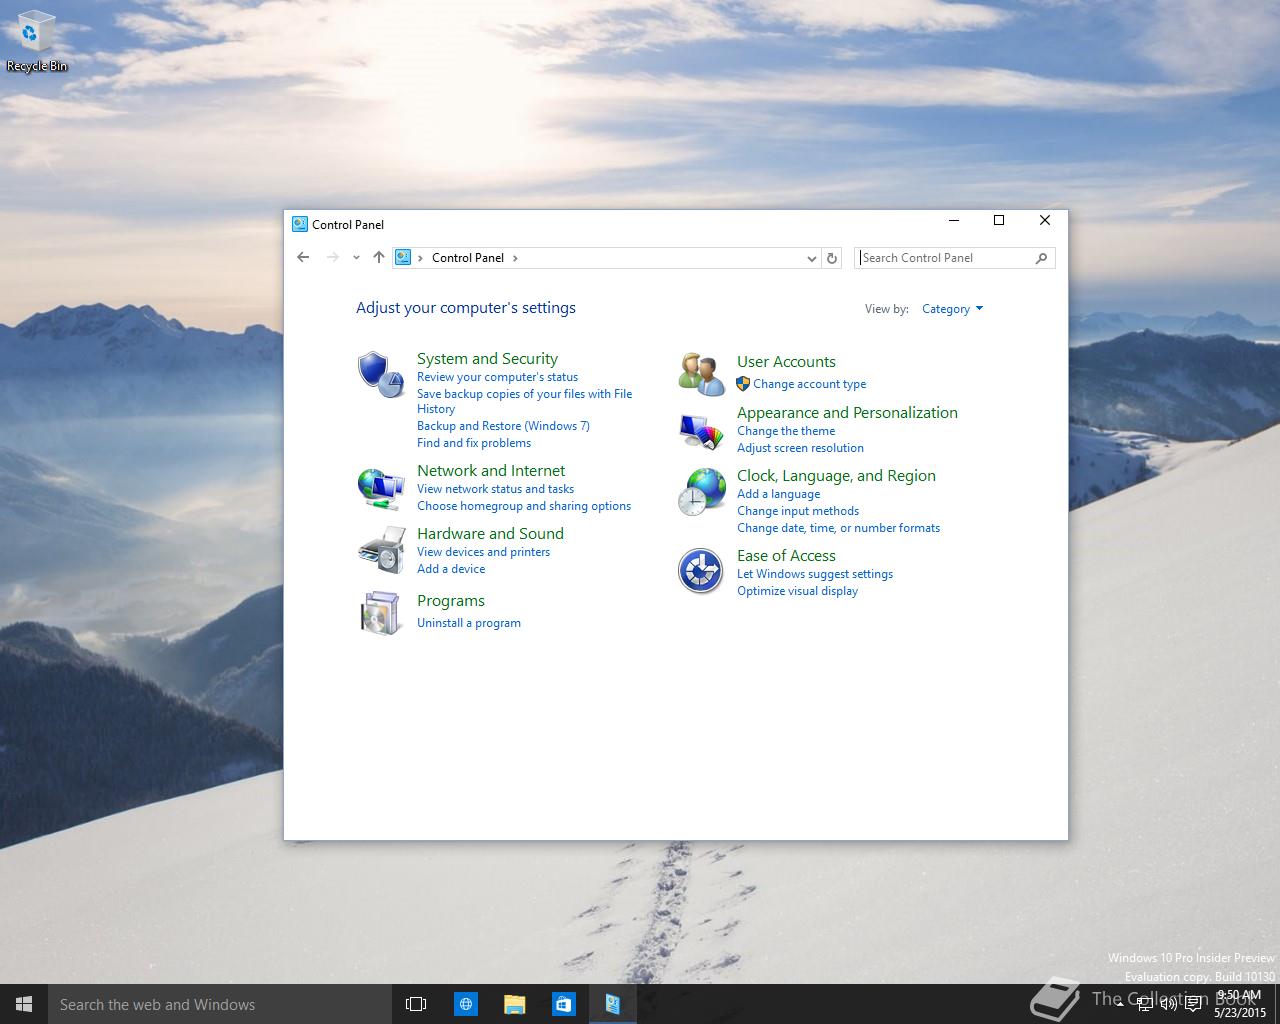Viewport: 1280px width, 1024px height.
Task: Select Let Windows suggest settings
Action: tap(815, 574)
